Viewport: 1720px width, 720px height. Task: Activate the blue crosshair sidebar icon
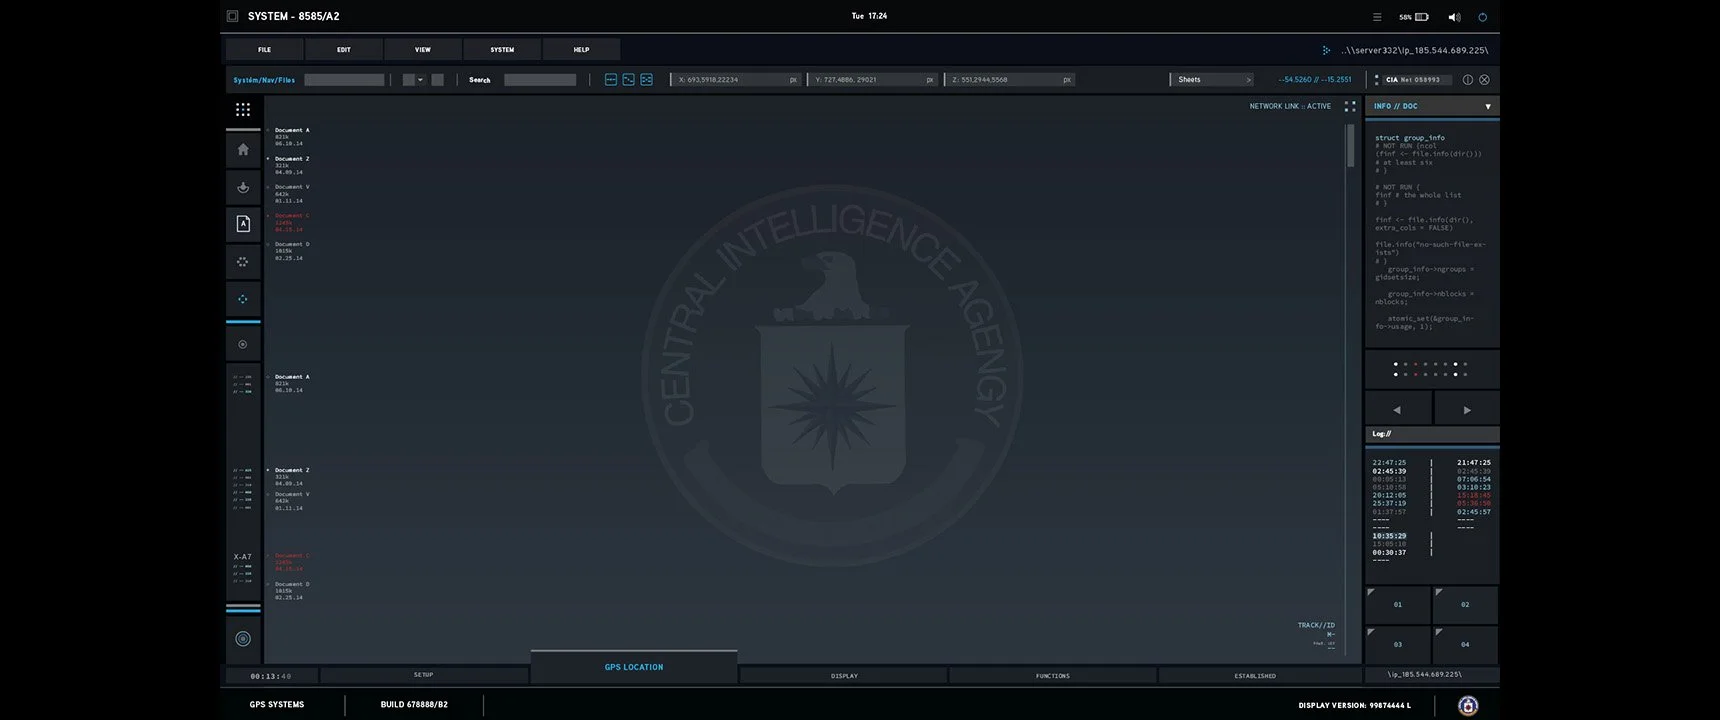[x=243, y=299]
